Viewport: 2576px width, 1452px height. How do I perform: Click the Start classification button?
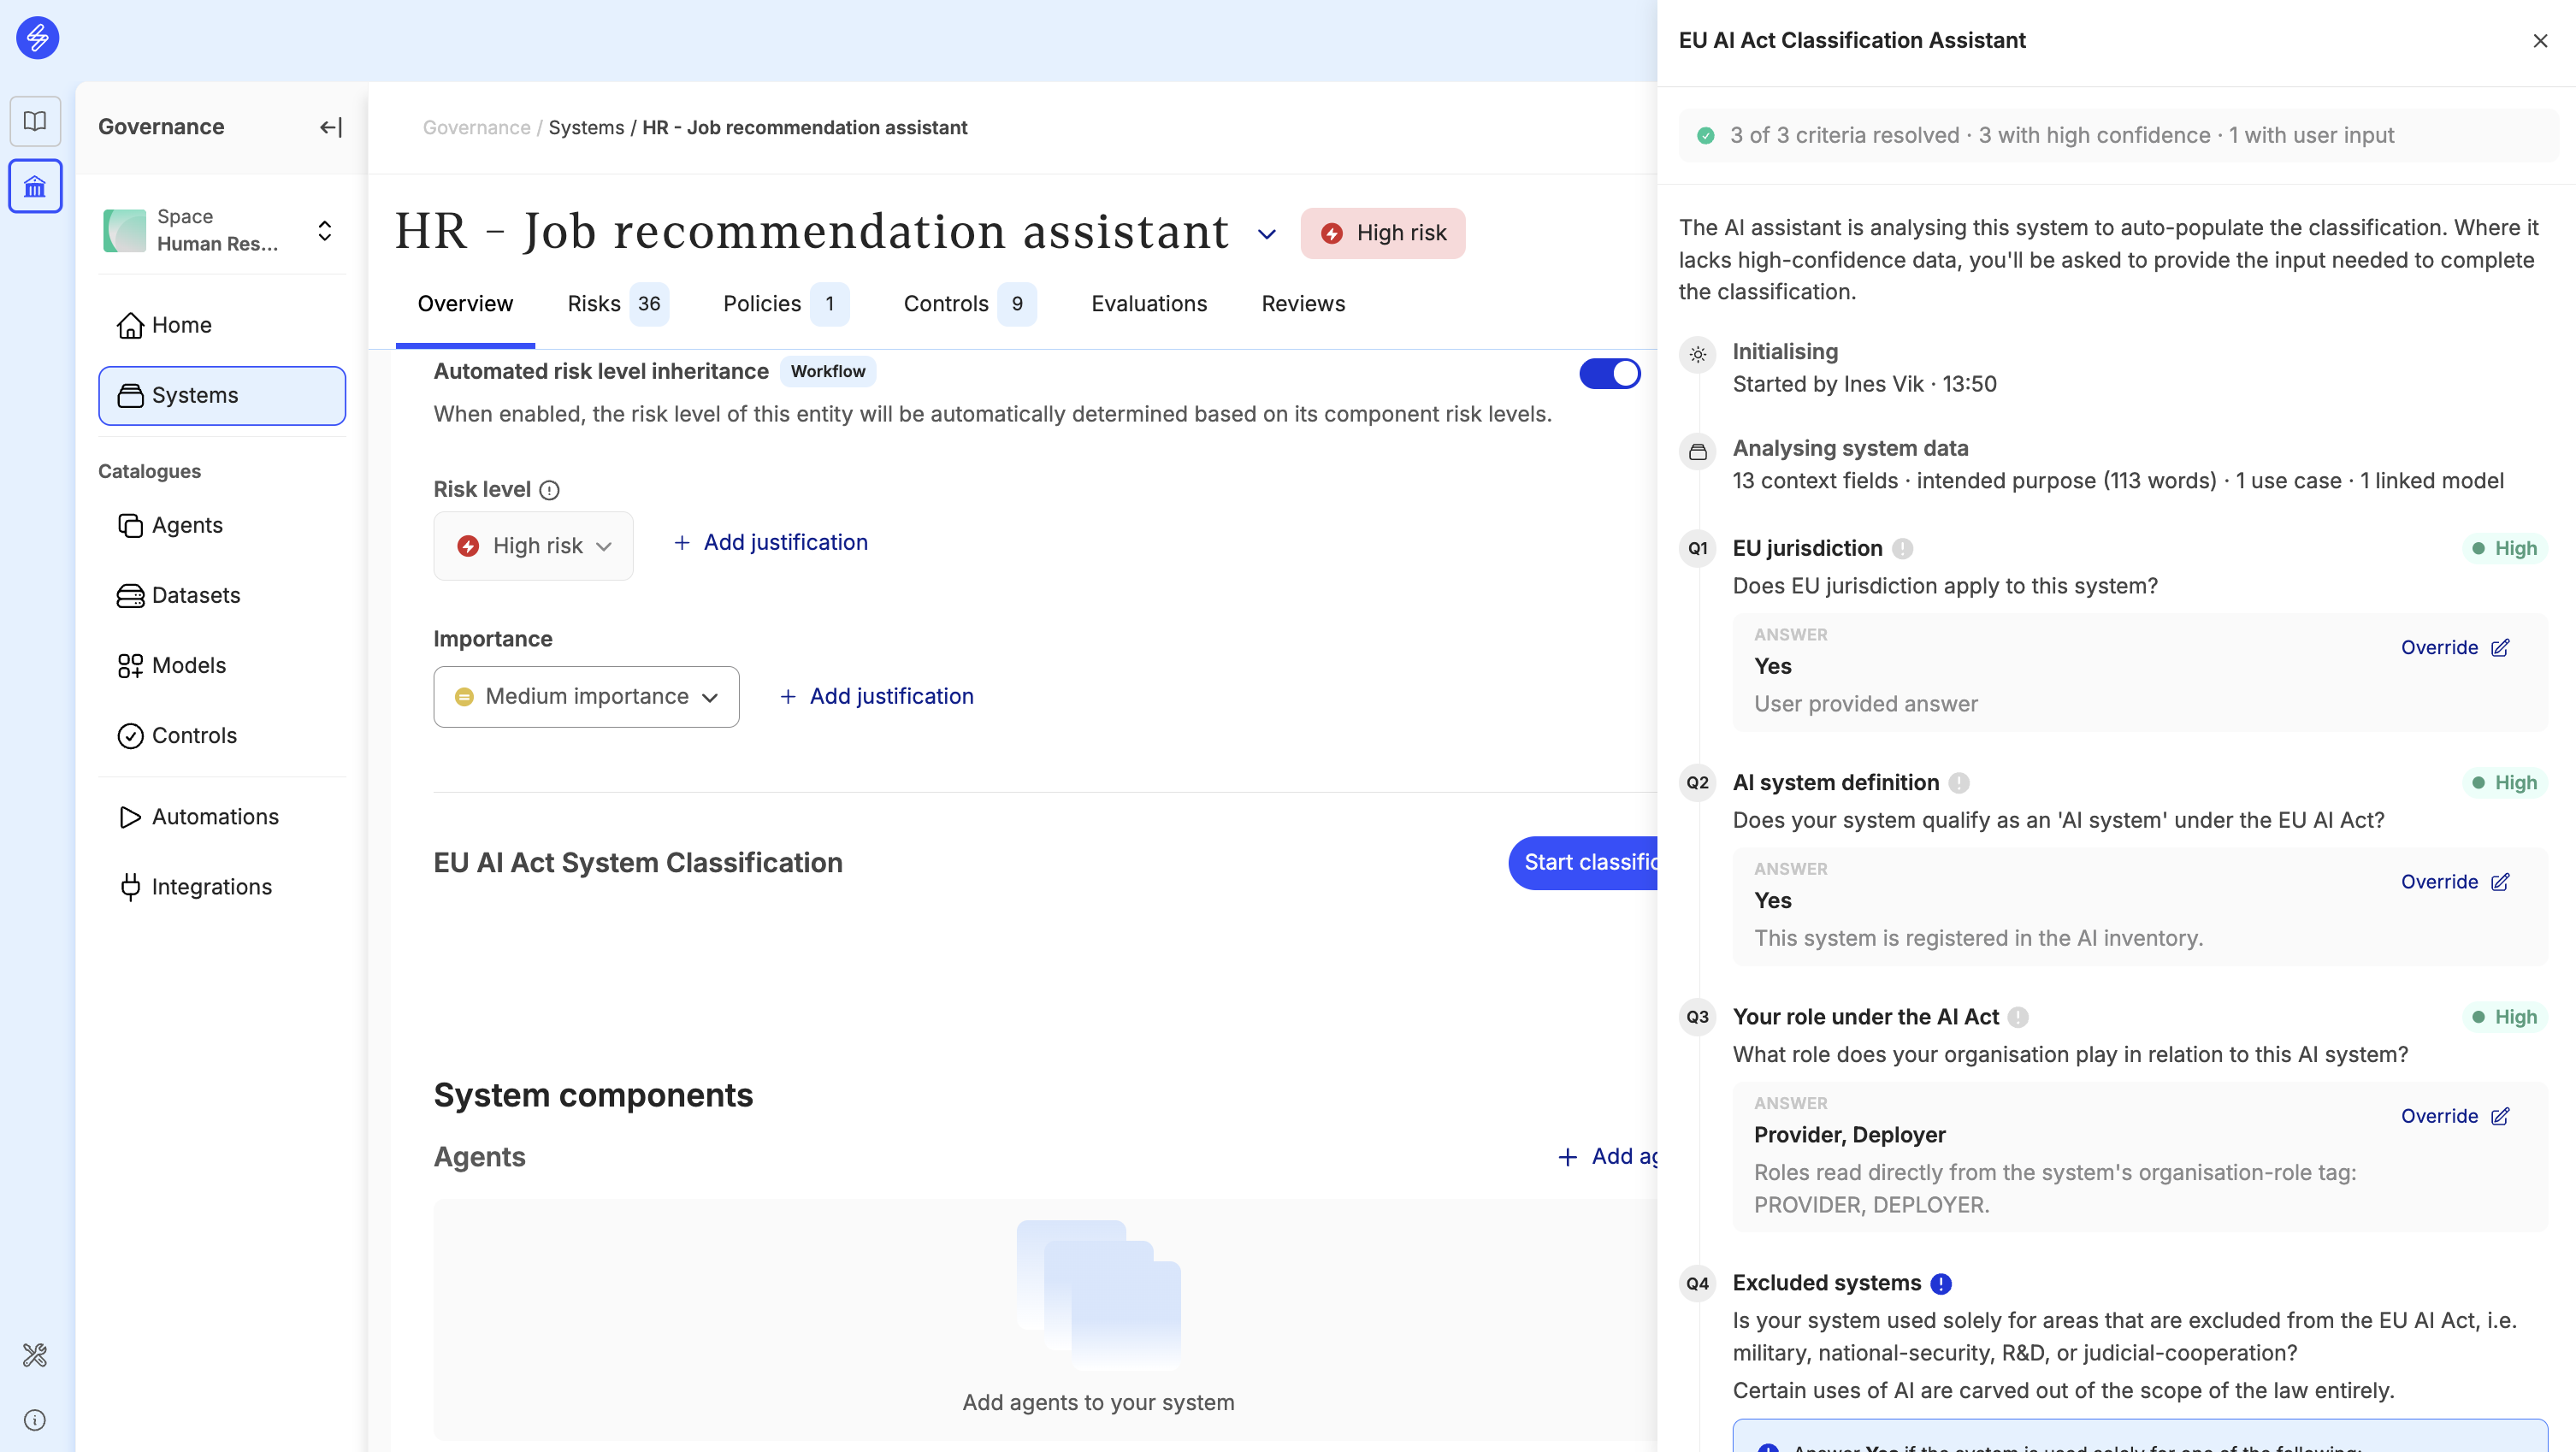pos(1584,862)
